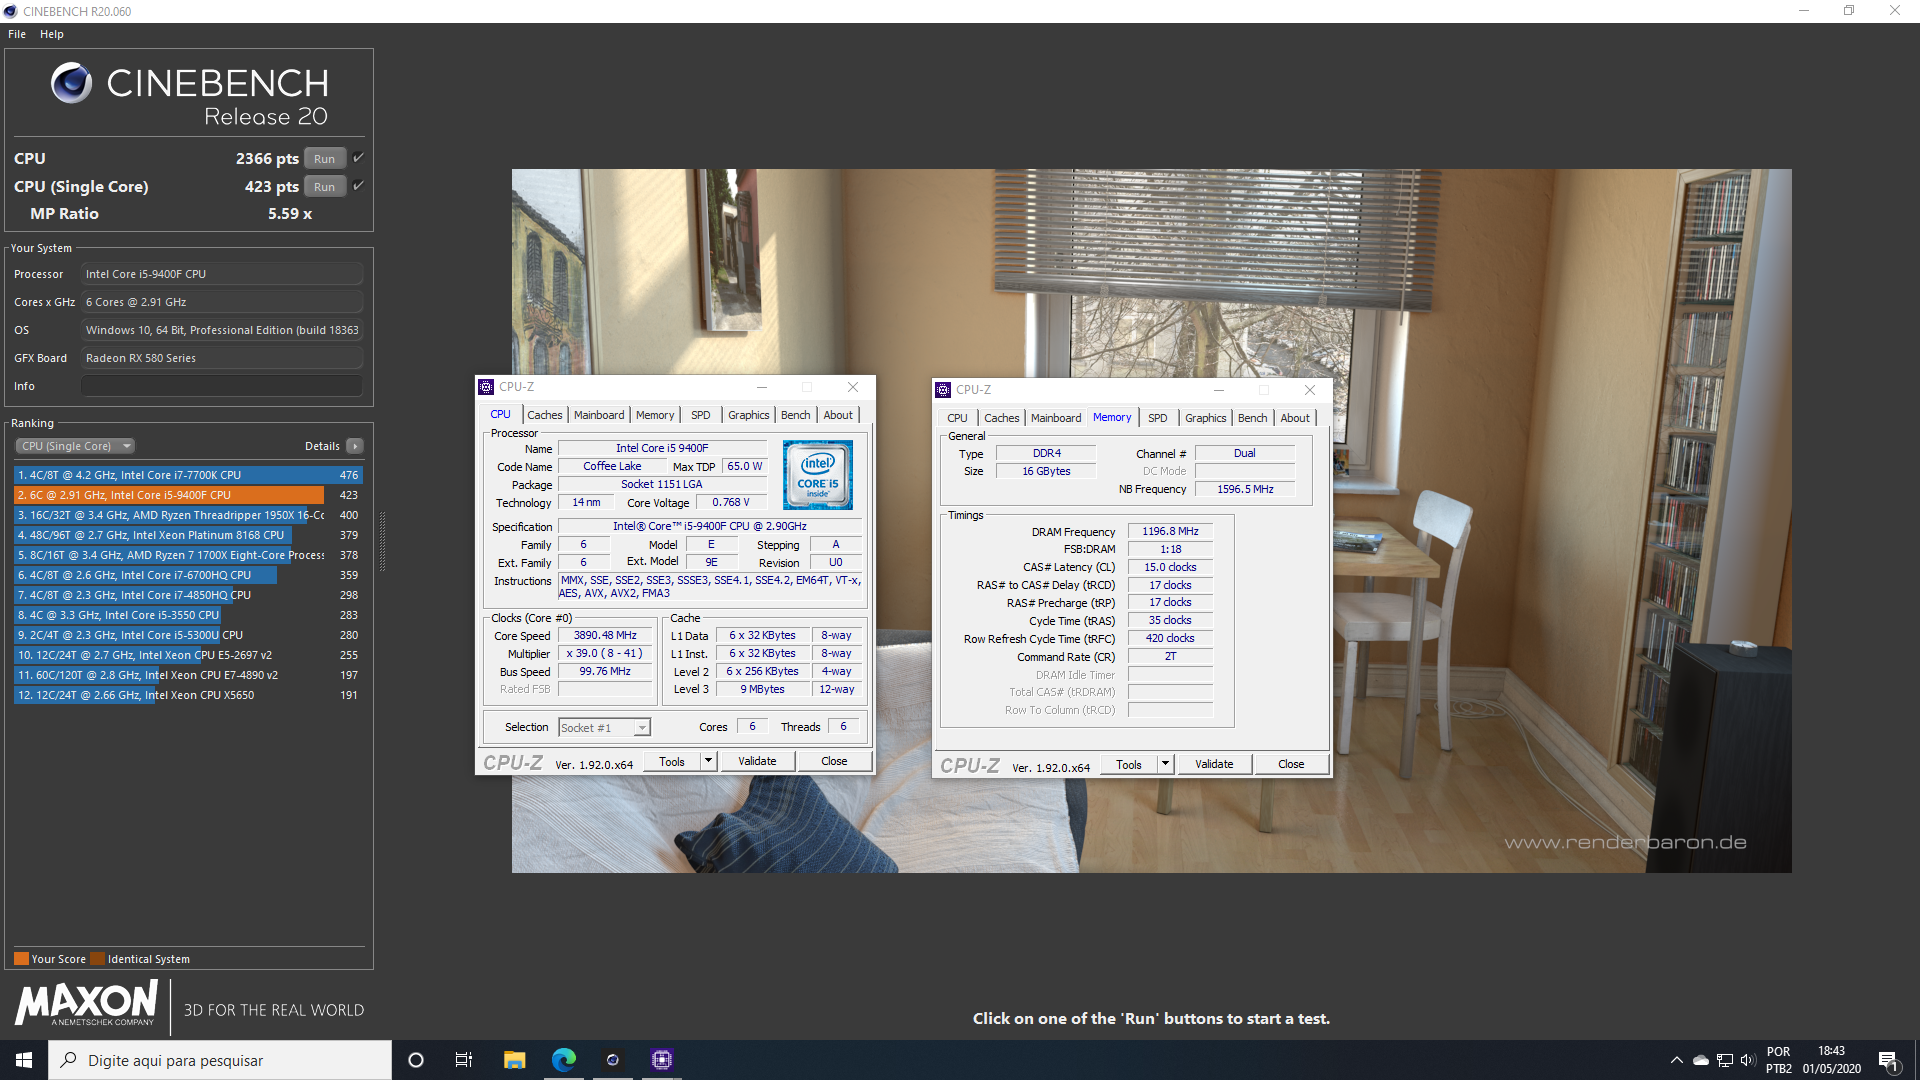1920x1080 pixels.
Task: Open the notification center icon
Action: [1889, 1061]
